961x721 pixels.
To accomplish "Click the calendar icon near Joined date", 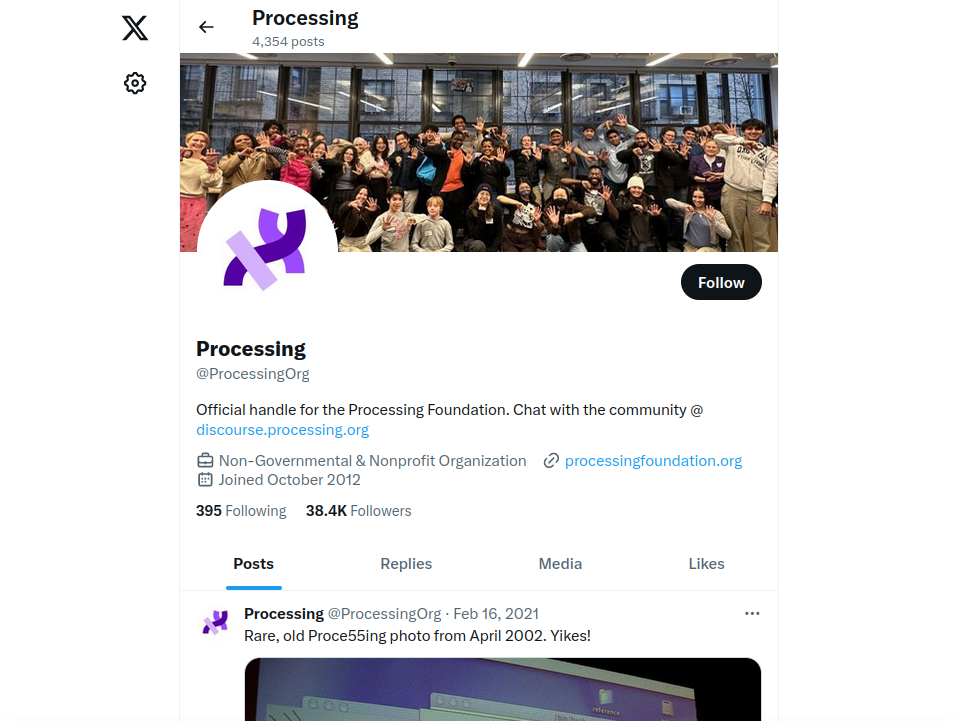I will (205, 479).
